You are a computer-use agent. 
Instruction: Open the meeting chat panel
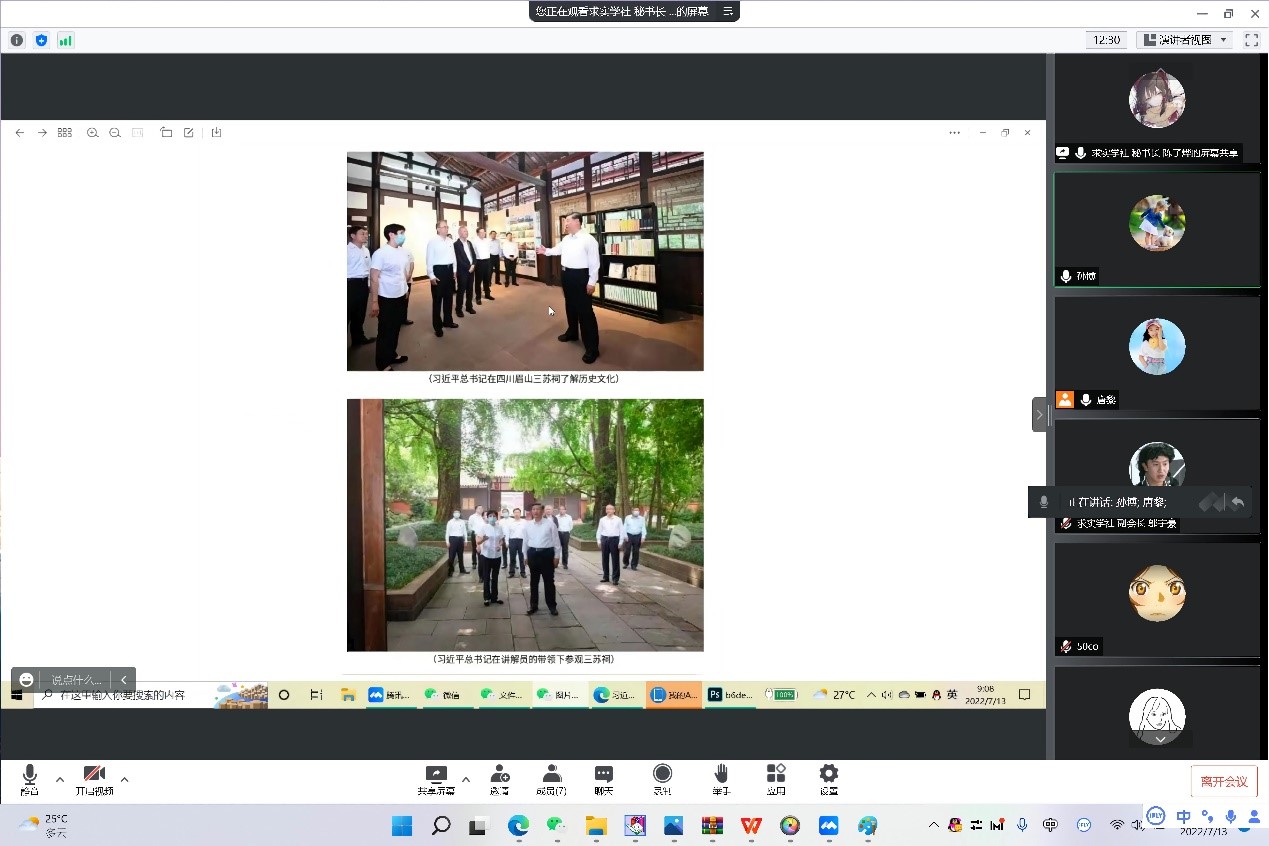tap(604, 779)
